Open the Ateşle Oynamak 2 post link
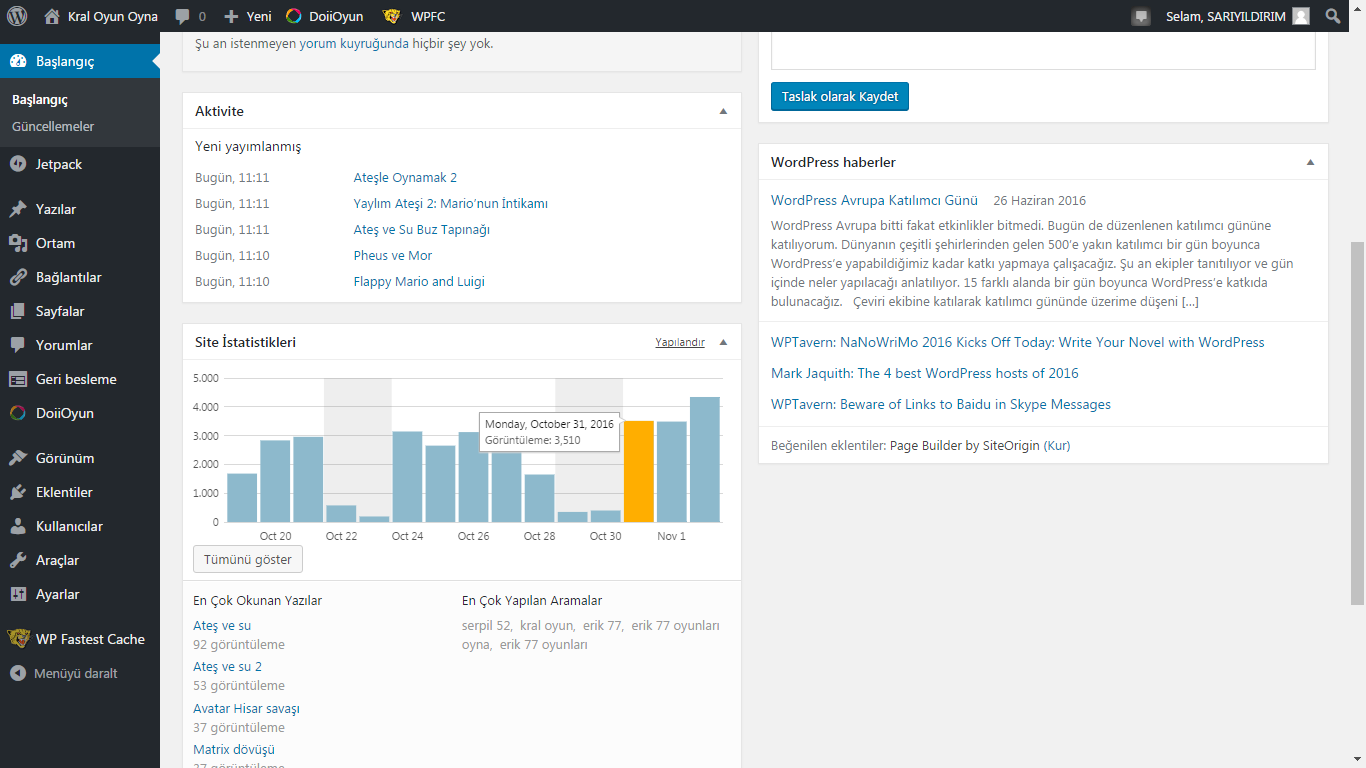The height and width of the screenshot is (768, 1366). tap(405, 178)
